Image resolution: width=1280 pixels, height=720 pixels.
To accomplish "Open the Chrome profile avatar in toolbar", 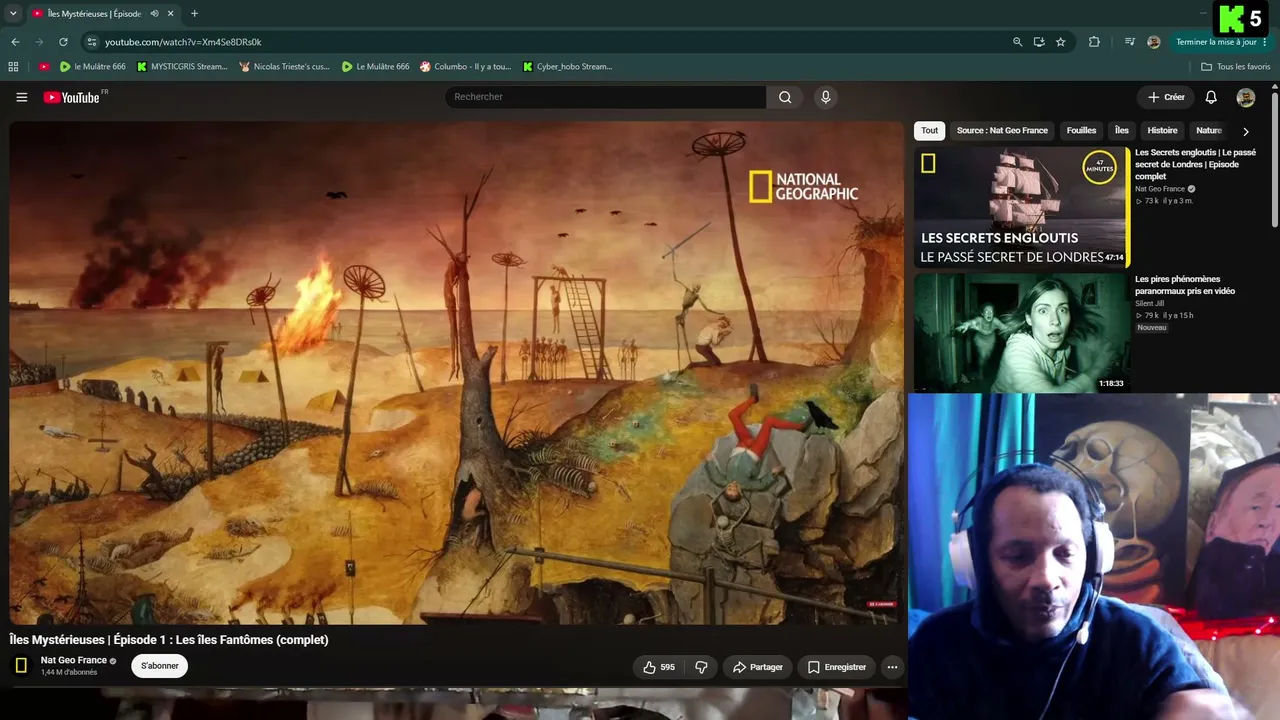I will (1154, 42).
